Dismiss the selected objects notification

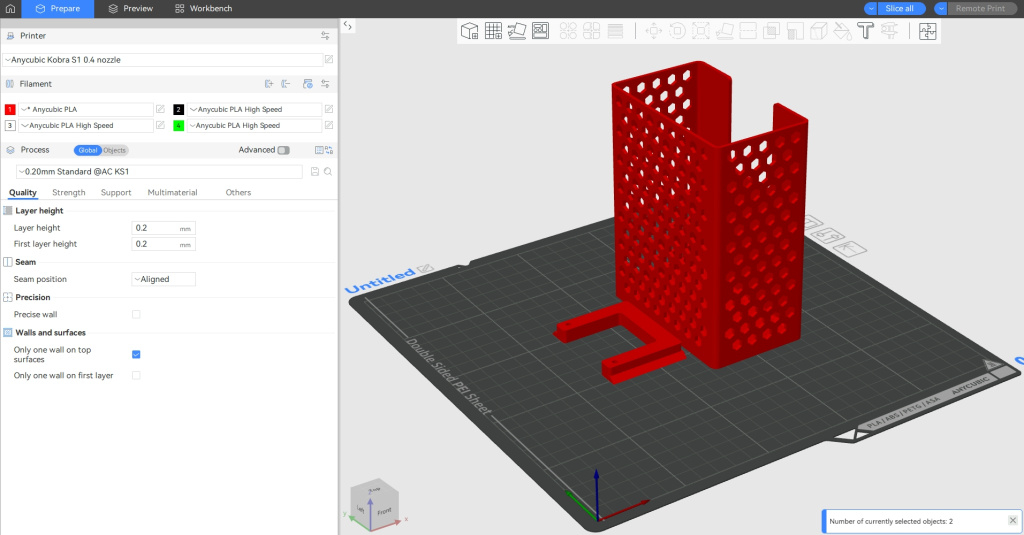(1012, 521)
